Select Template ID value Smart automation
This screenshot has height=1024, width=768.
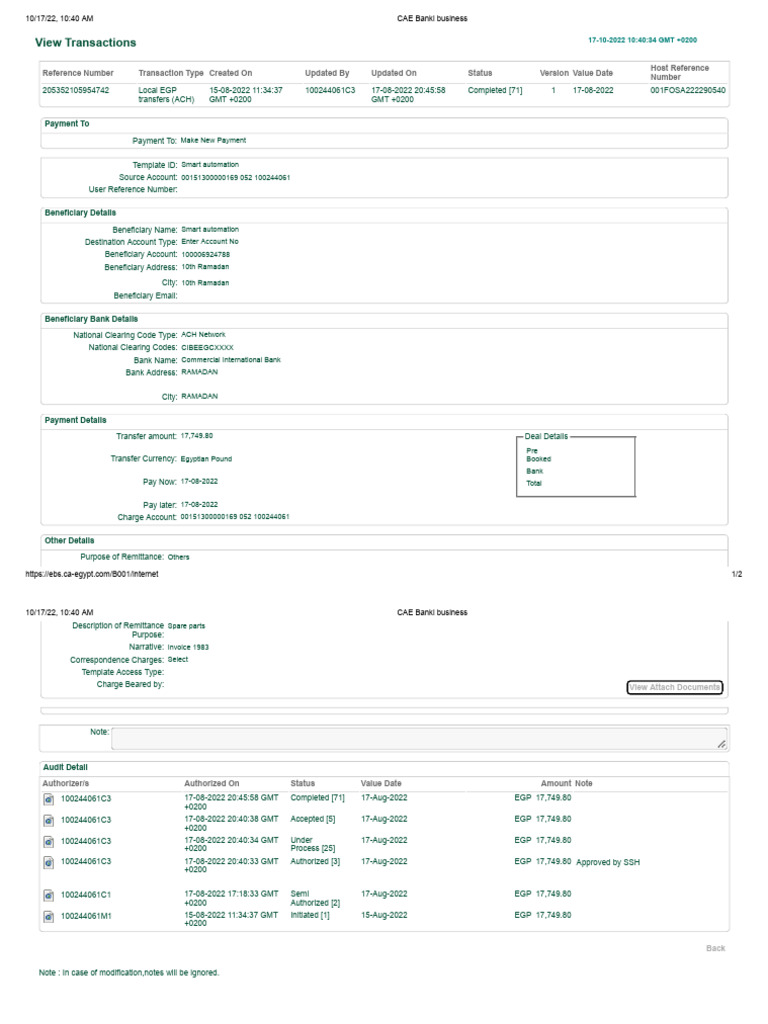(210, 165)
